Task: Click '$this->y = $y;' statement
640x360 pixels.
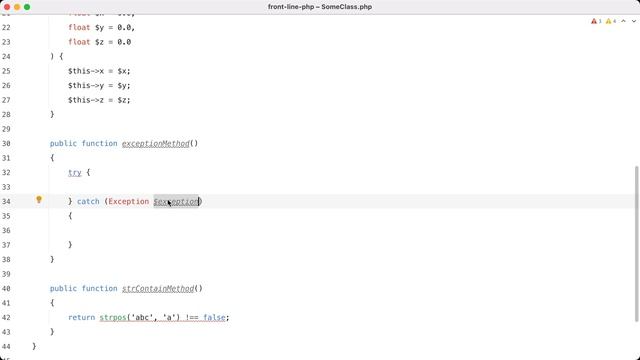Action: point(99,86)
